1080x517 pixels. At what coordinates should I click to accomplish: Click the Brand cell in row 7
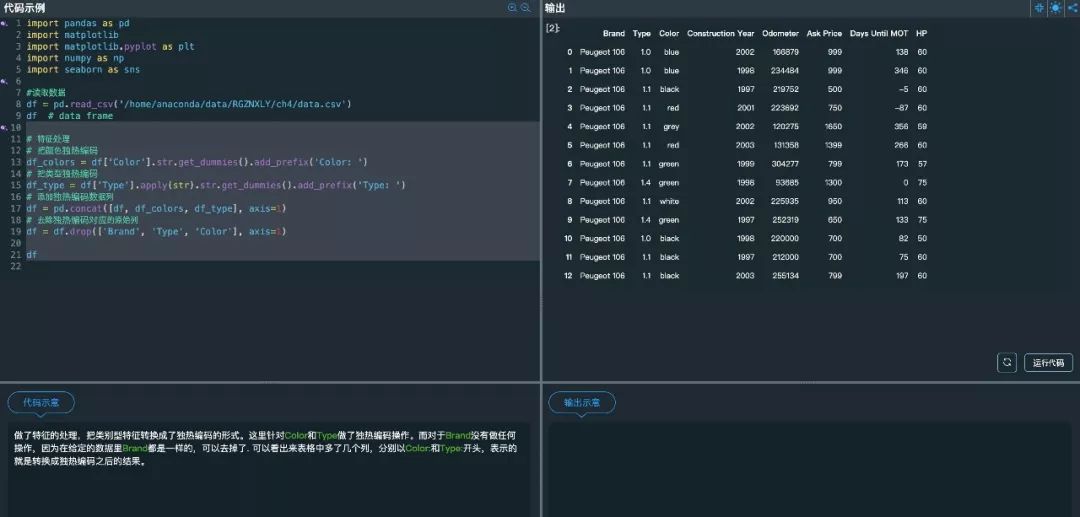point(602,182)
